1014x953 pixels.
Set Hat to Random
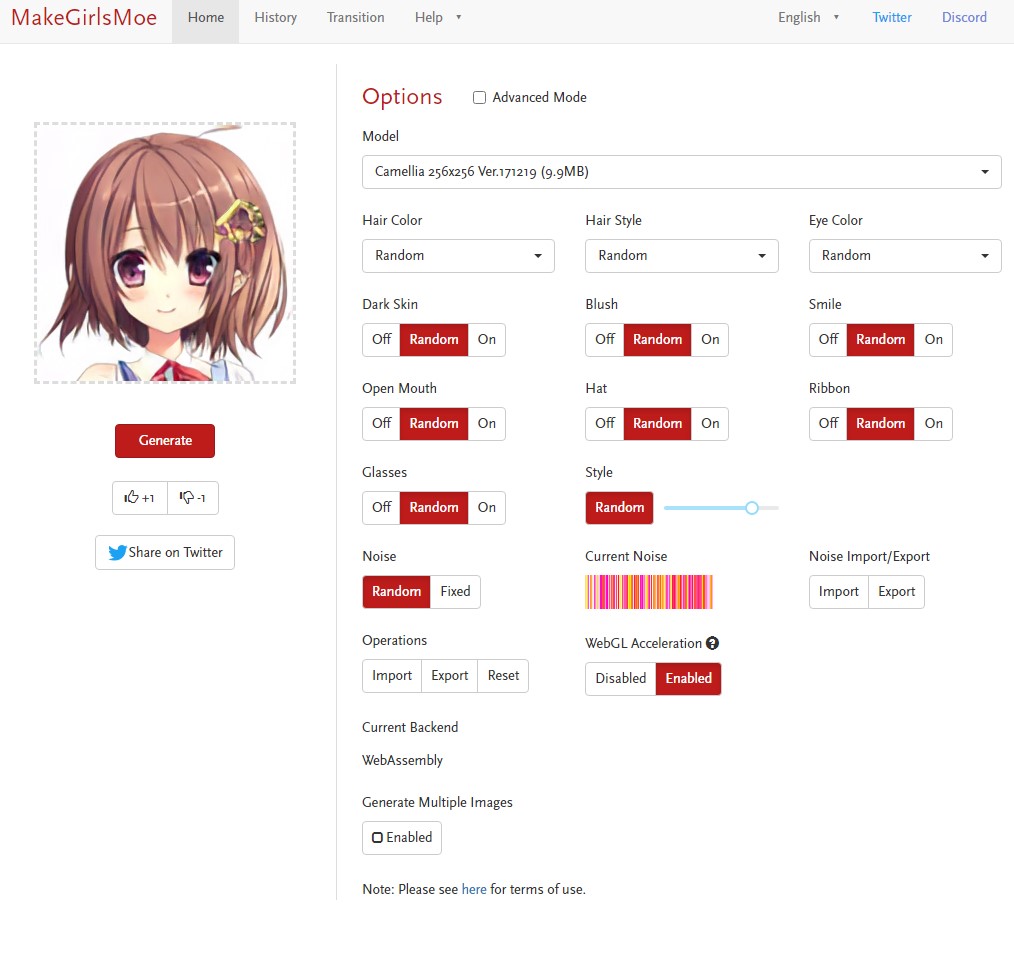point(658,424)
